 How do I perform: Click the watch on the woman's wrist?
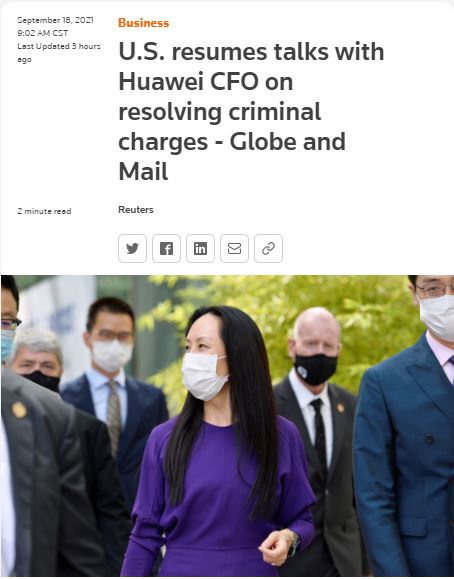(x=294, y=545)
